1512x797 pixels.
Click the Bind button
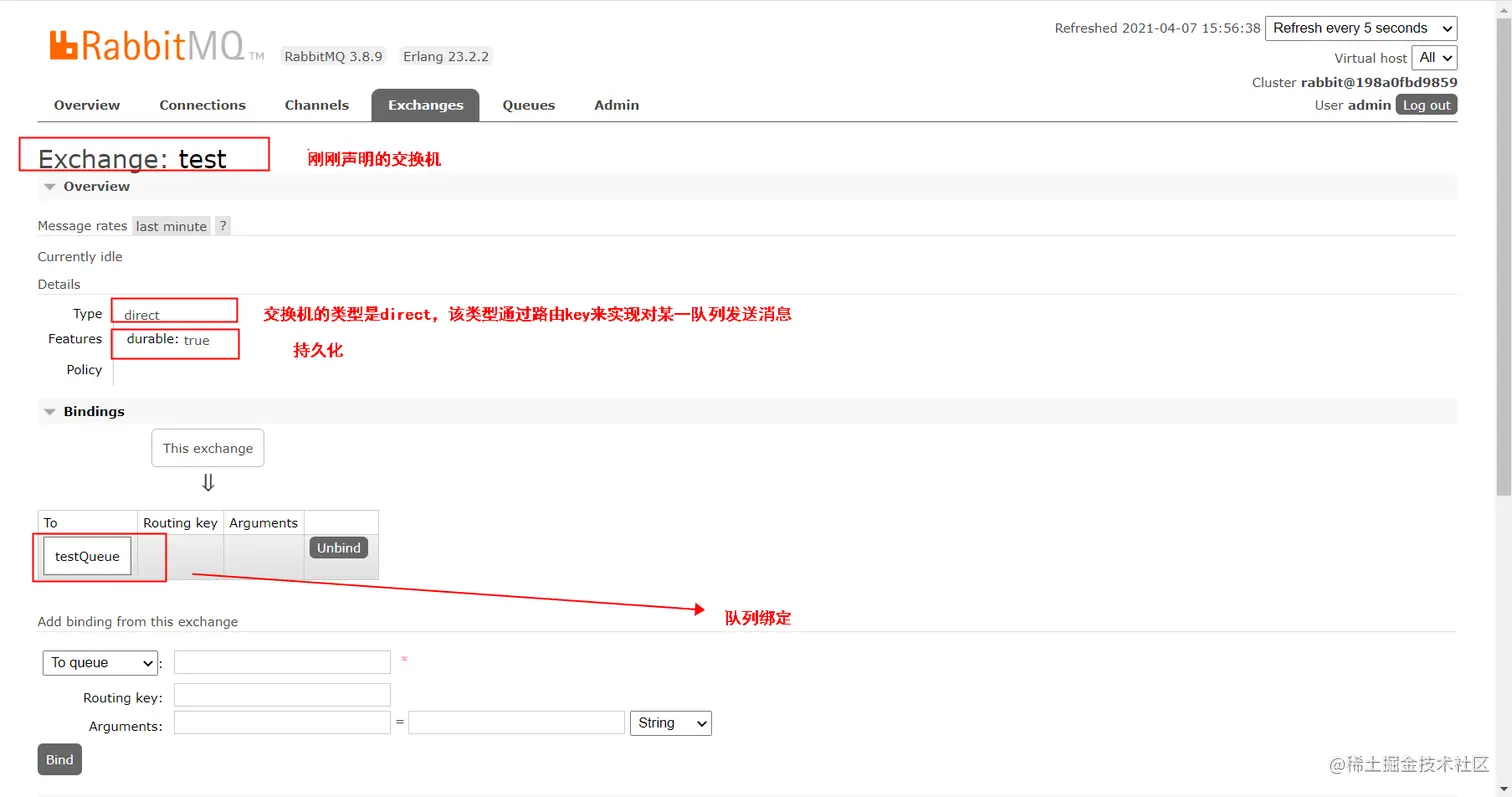(x=60, y=760)
